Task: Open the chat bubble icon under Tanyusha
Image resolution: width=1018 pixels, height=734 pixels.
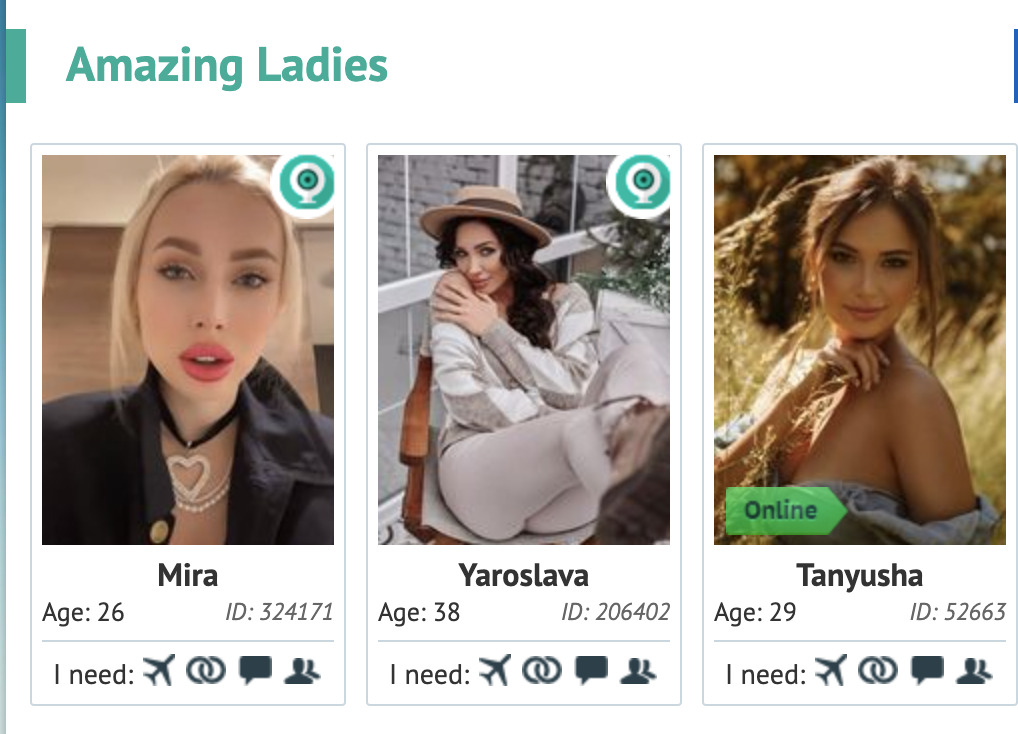Action: (929, 671)
